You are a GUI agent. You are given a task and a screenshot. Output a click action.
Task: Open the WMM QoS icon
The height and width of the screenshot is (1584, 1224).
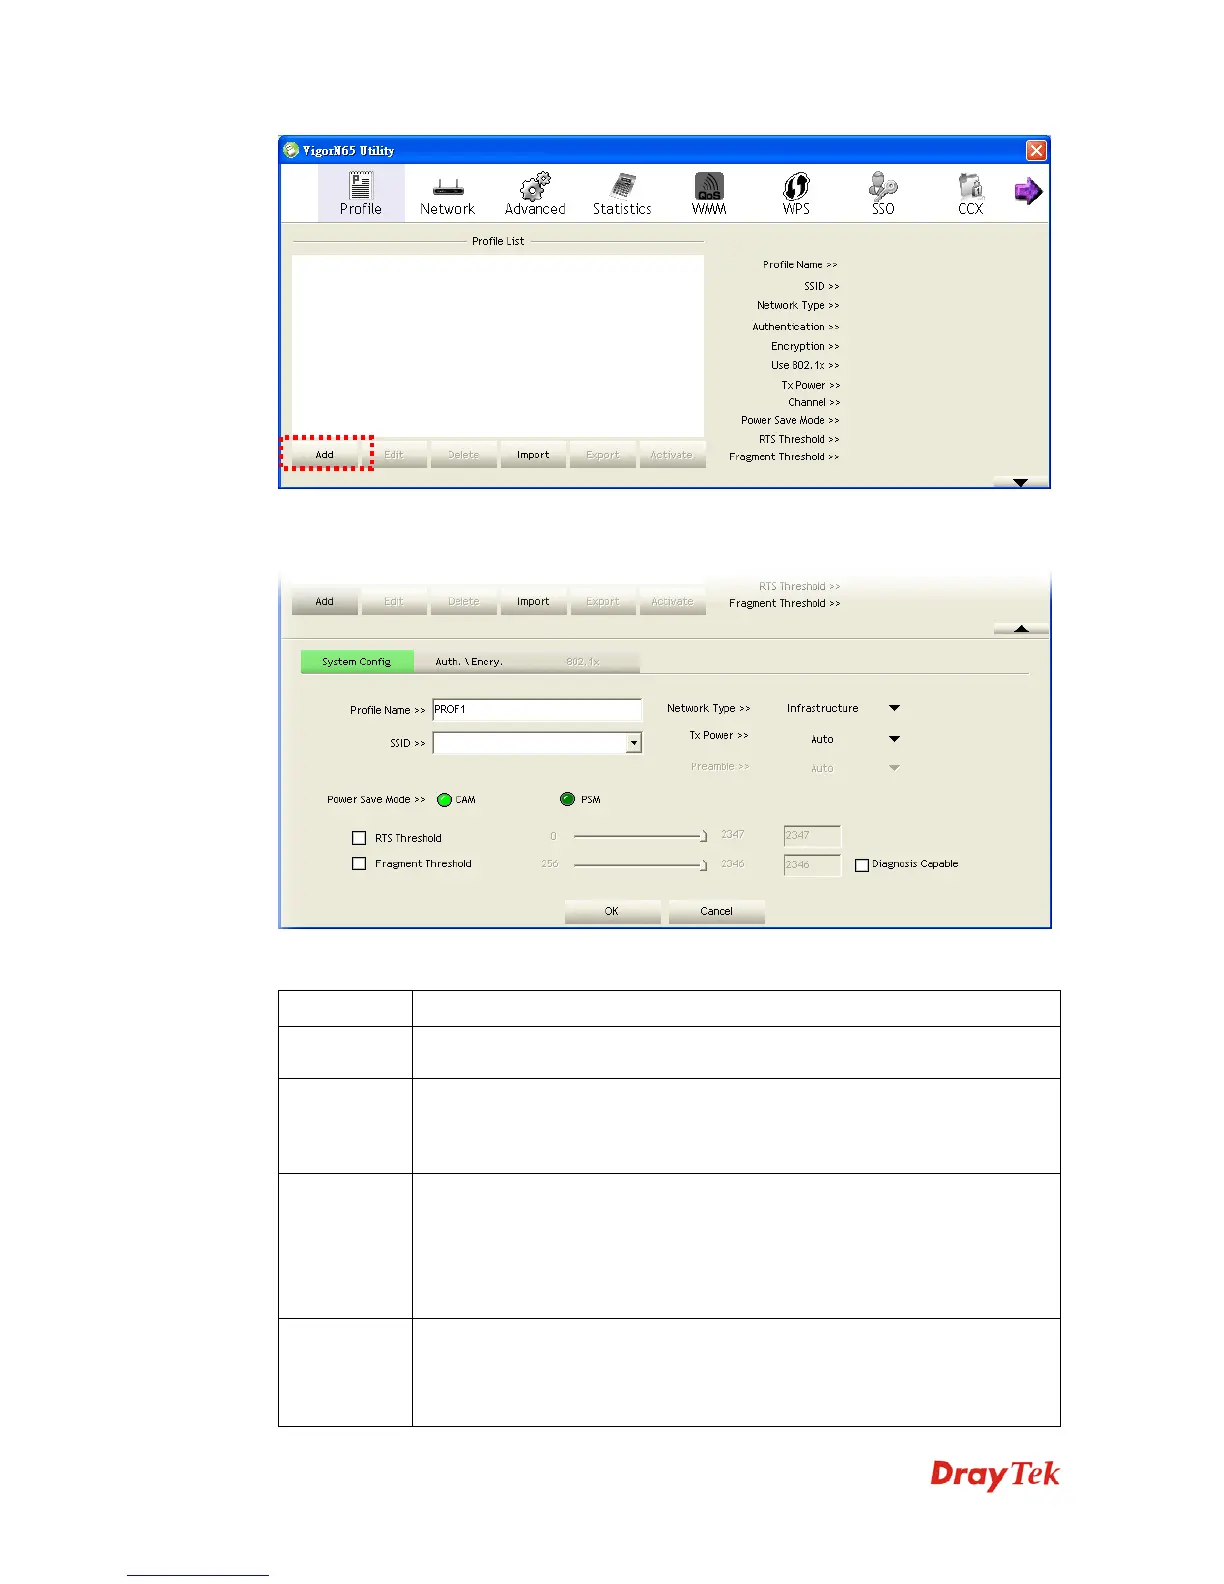pyautogui.click(x=709, y=193)
